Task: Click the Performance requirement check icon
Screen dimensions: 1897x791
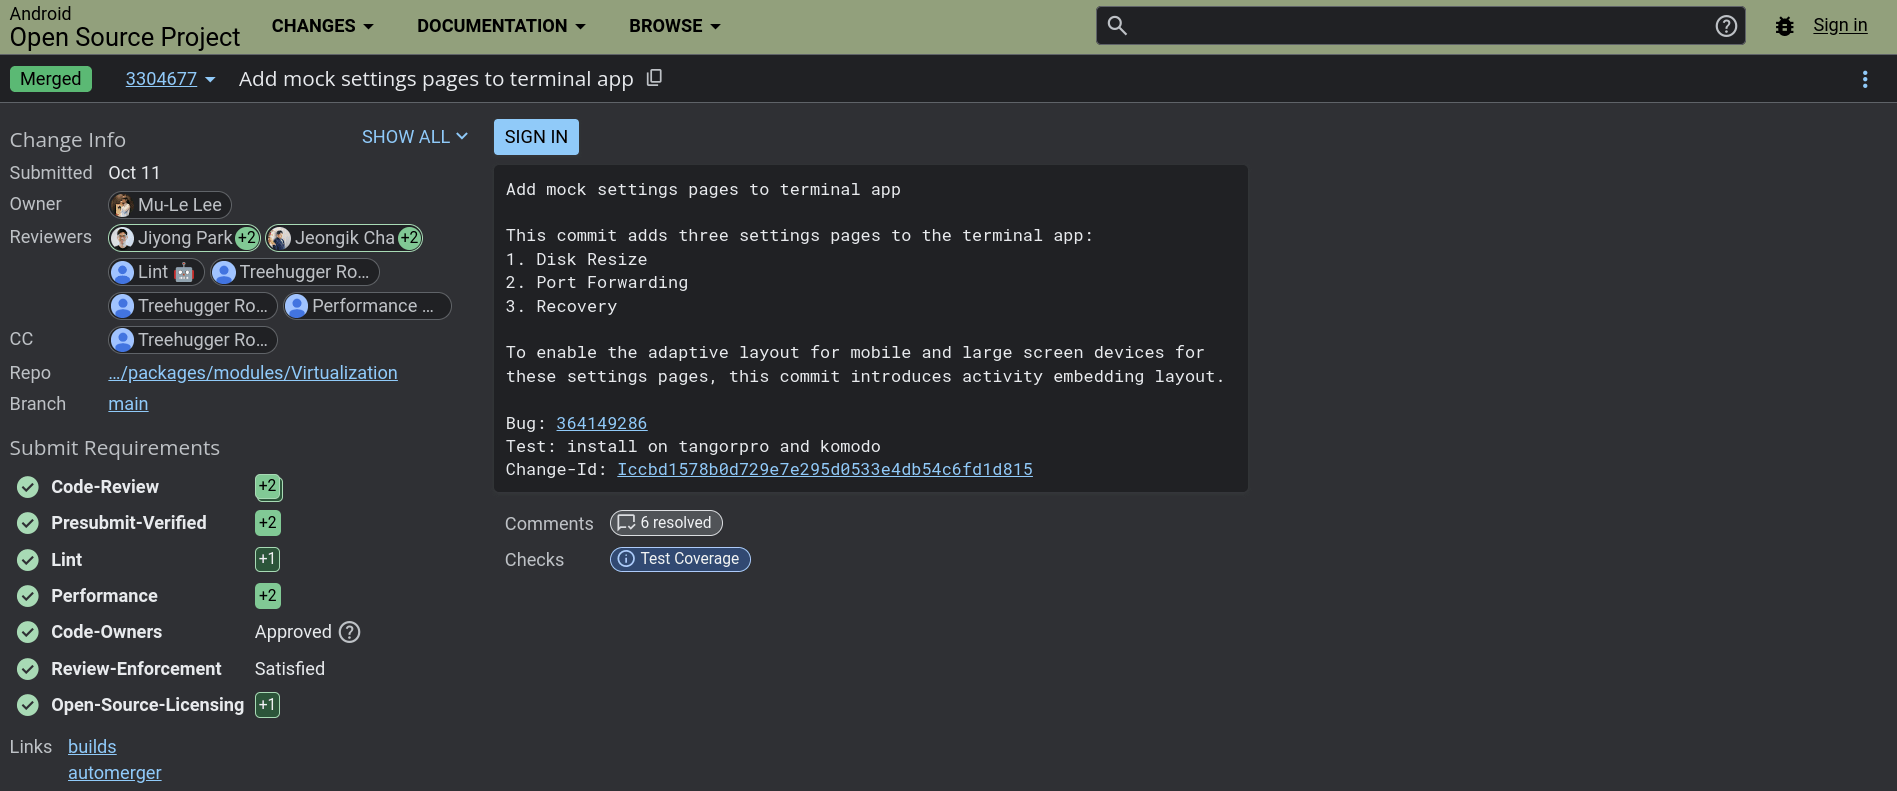Action: [x=28, y=596]
